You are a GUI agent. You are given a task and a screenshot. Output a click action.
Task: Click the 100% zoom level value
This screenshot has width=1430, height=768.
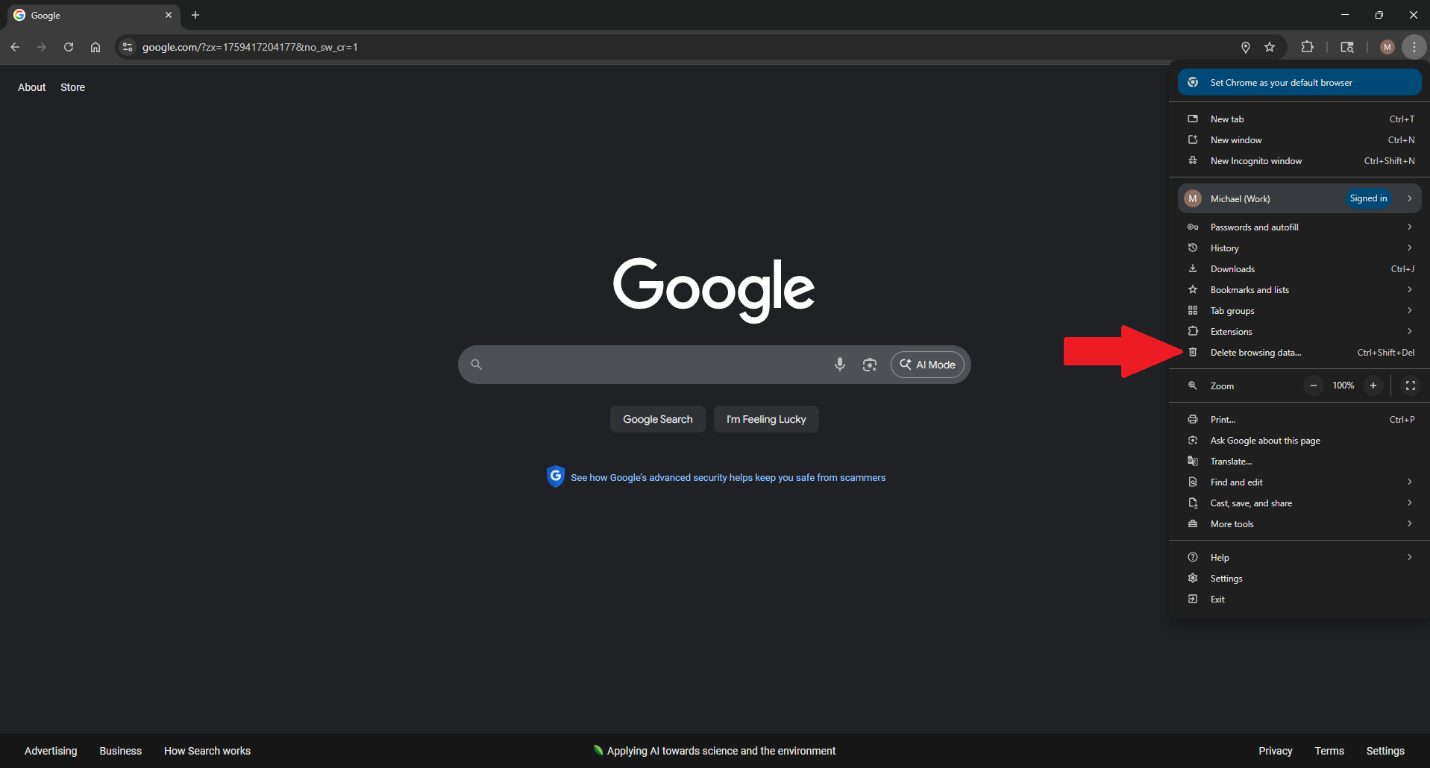coord(1343,386)
